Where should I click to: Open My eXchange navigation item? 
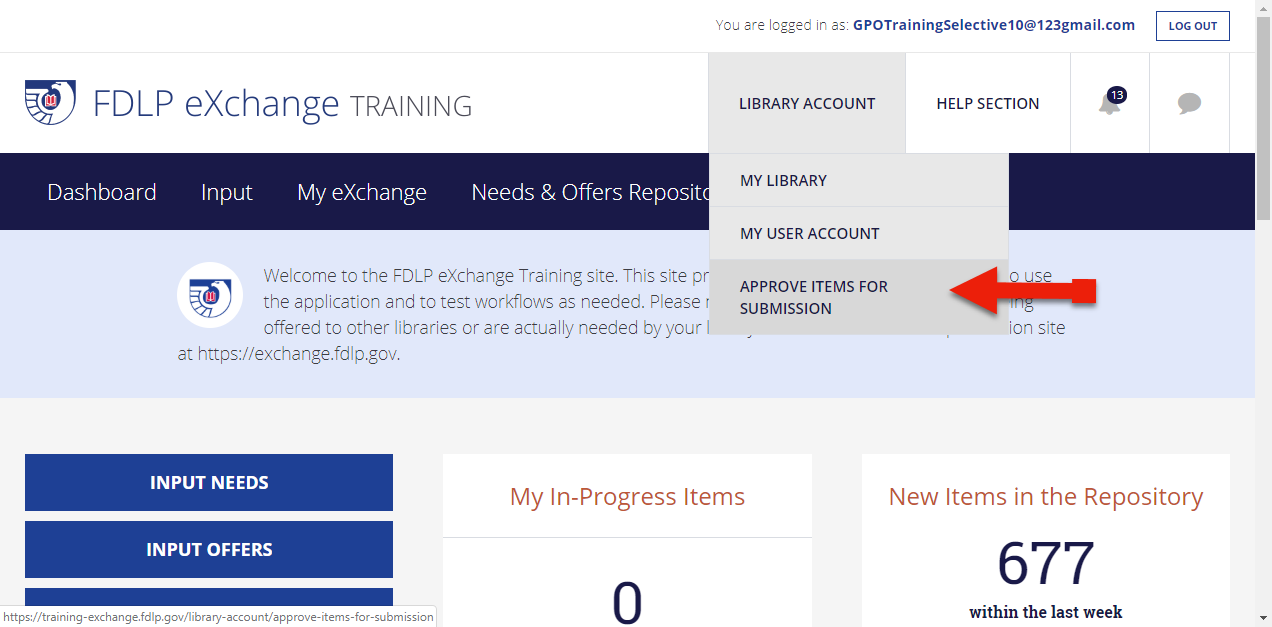pos(362,192)
